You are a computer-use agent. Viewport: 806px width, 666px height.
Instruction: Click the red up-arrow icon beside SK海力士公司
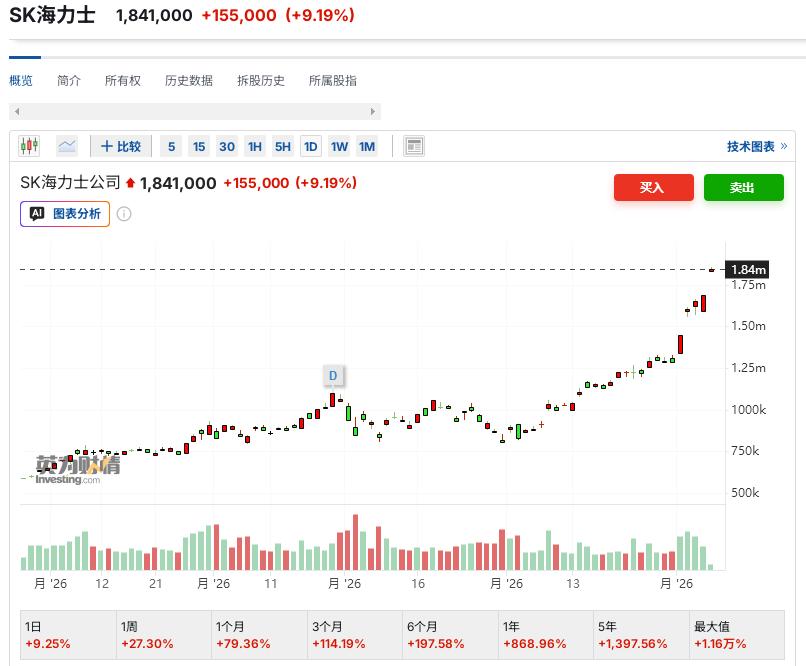pyautogui.click(x=130, y=183)
